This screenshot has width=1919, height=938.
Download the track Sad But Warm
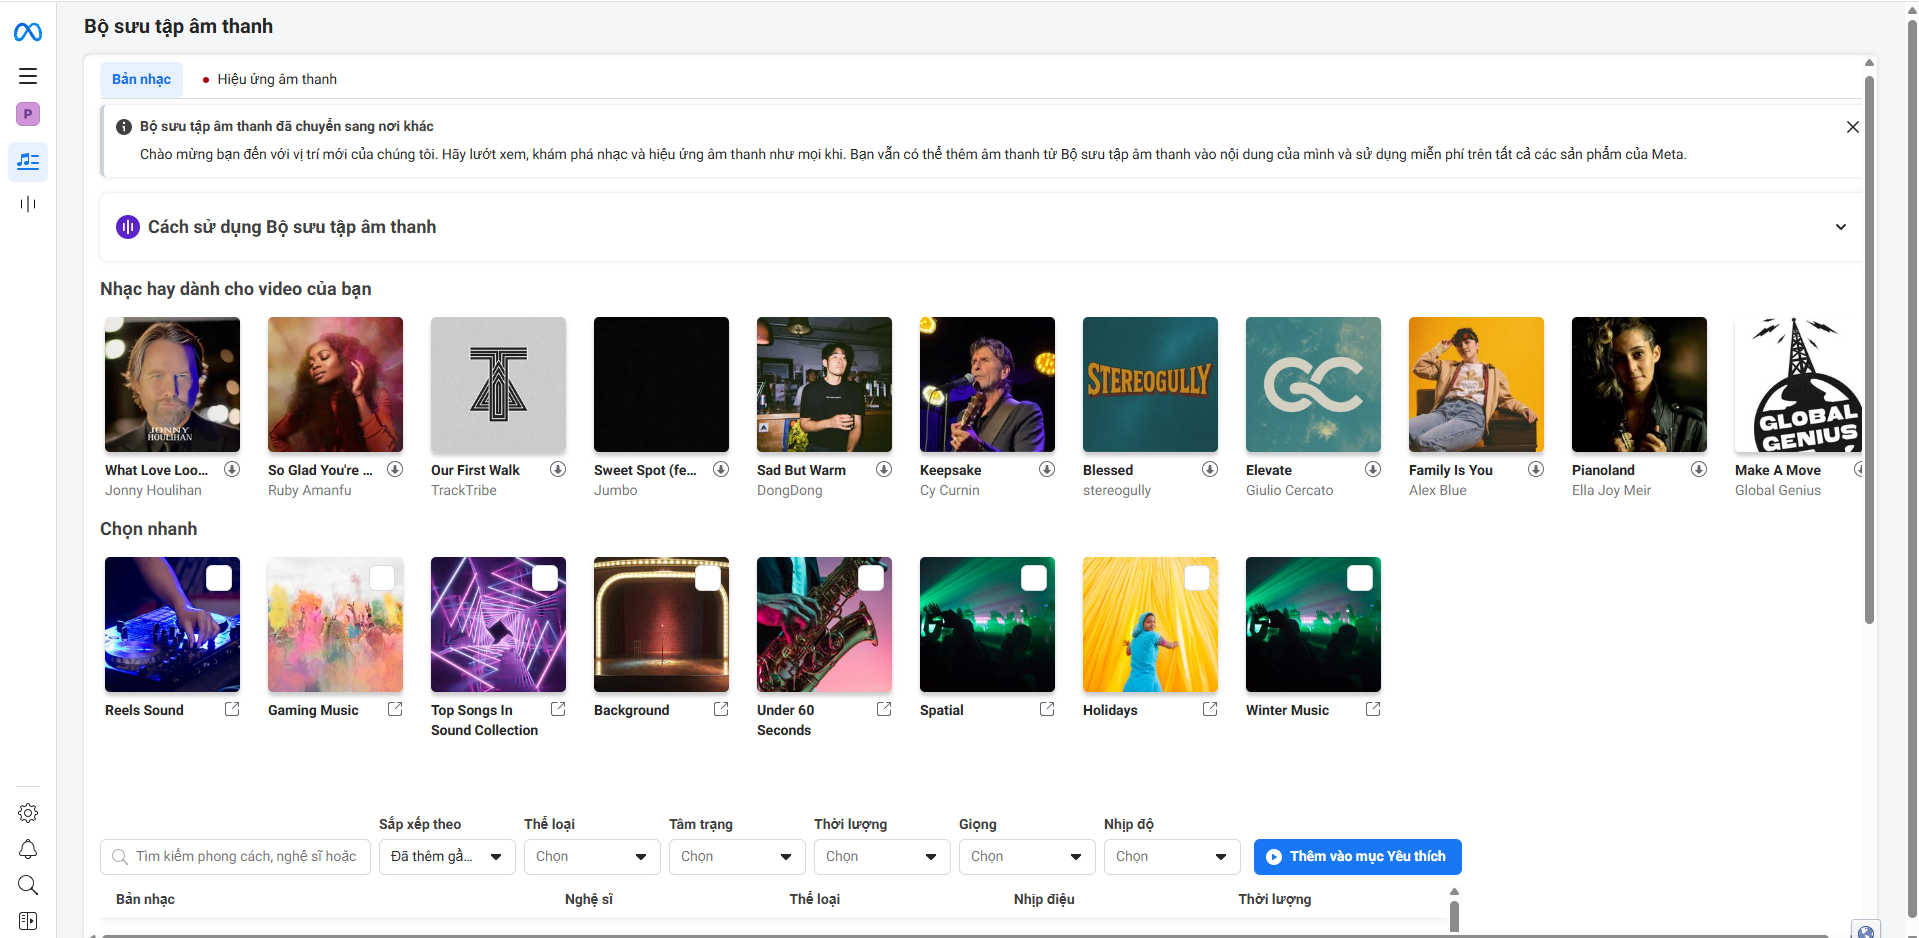[884, 470]
